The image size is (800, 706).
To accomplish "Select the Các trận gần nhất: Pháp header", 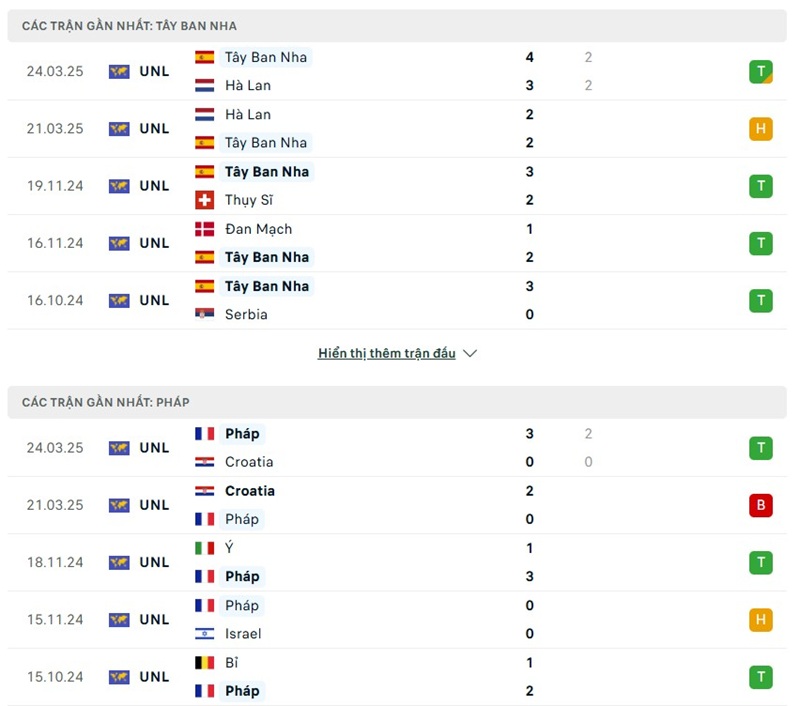I will (x=106, y=402).
